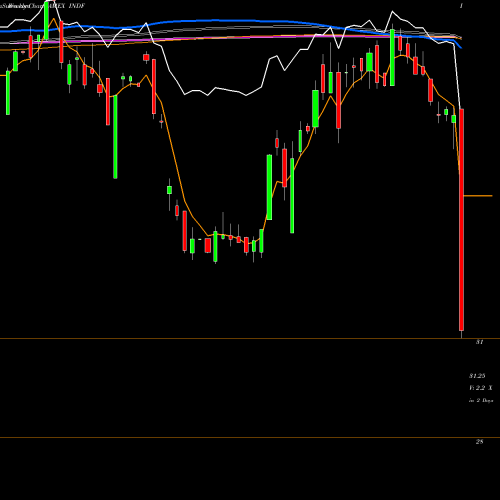Click the 28 price axis label

(x=479, y=442)
